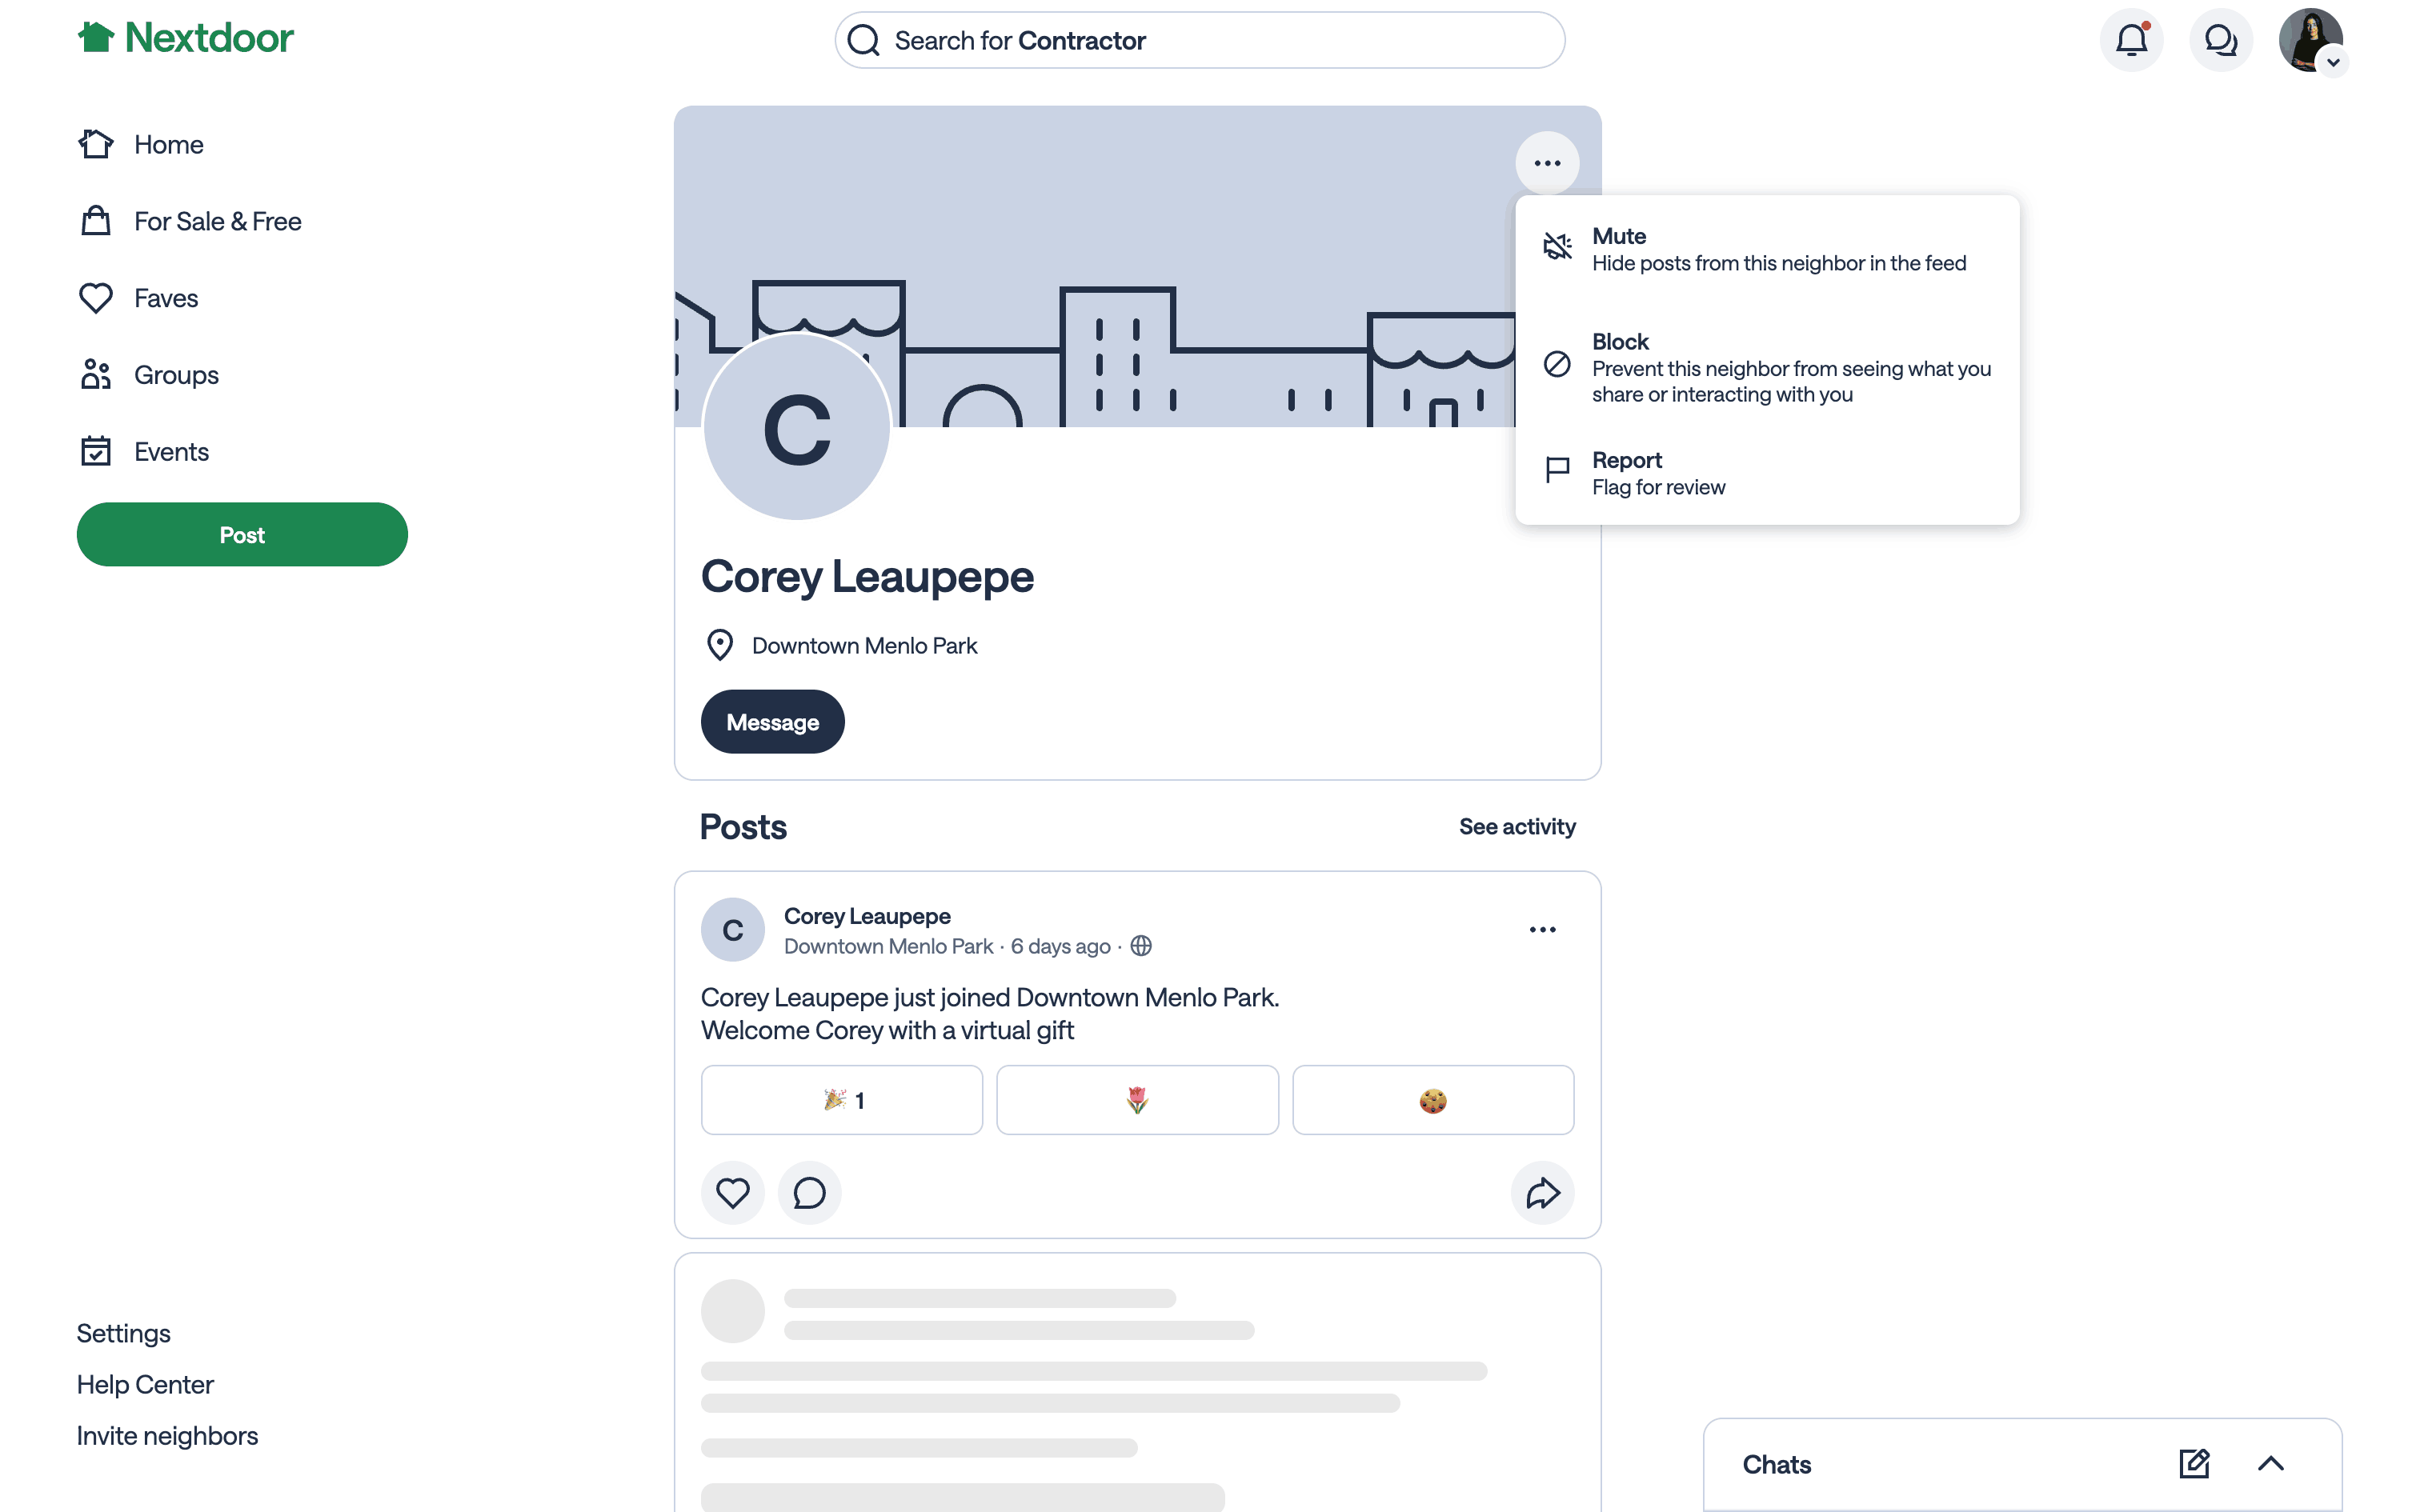Open the post's three-dot options menu
Image resolution: width=2420 pixels, height=1512 pixels.
pos(1542,930)
